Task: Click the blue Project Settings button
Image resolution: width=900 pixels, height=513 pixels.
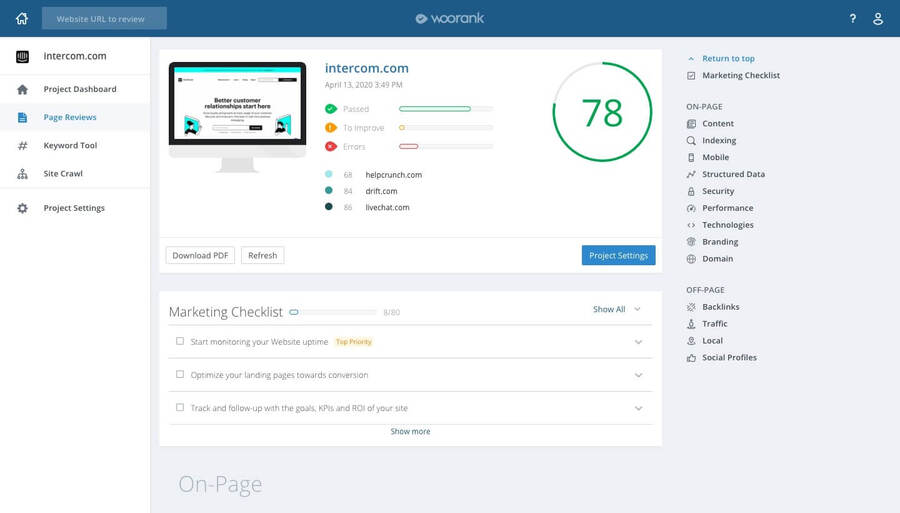Action: [618, 255]
